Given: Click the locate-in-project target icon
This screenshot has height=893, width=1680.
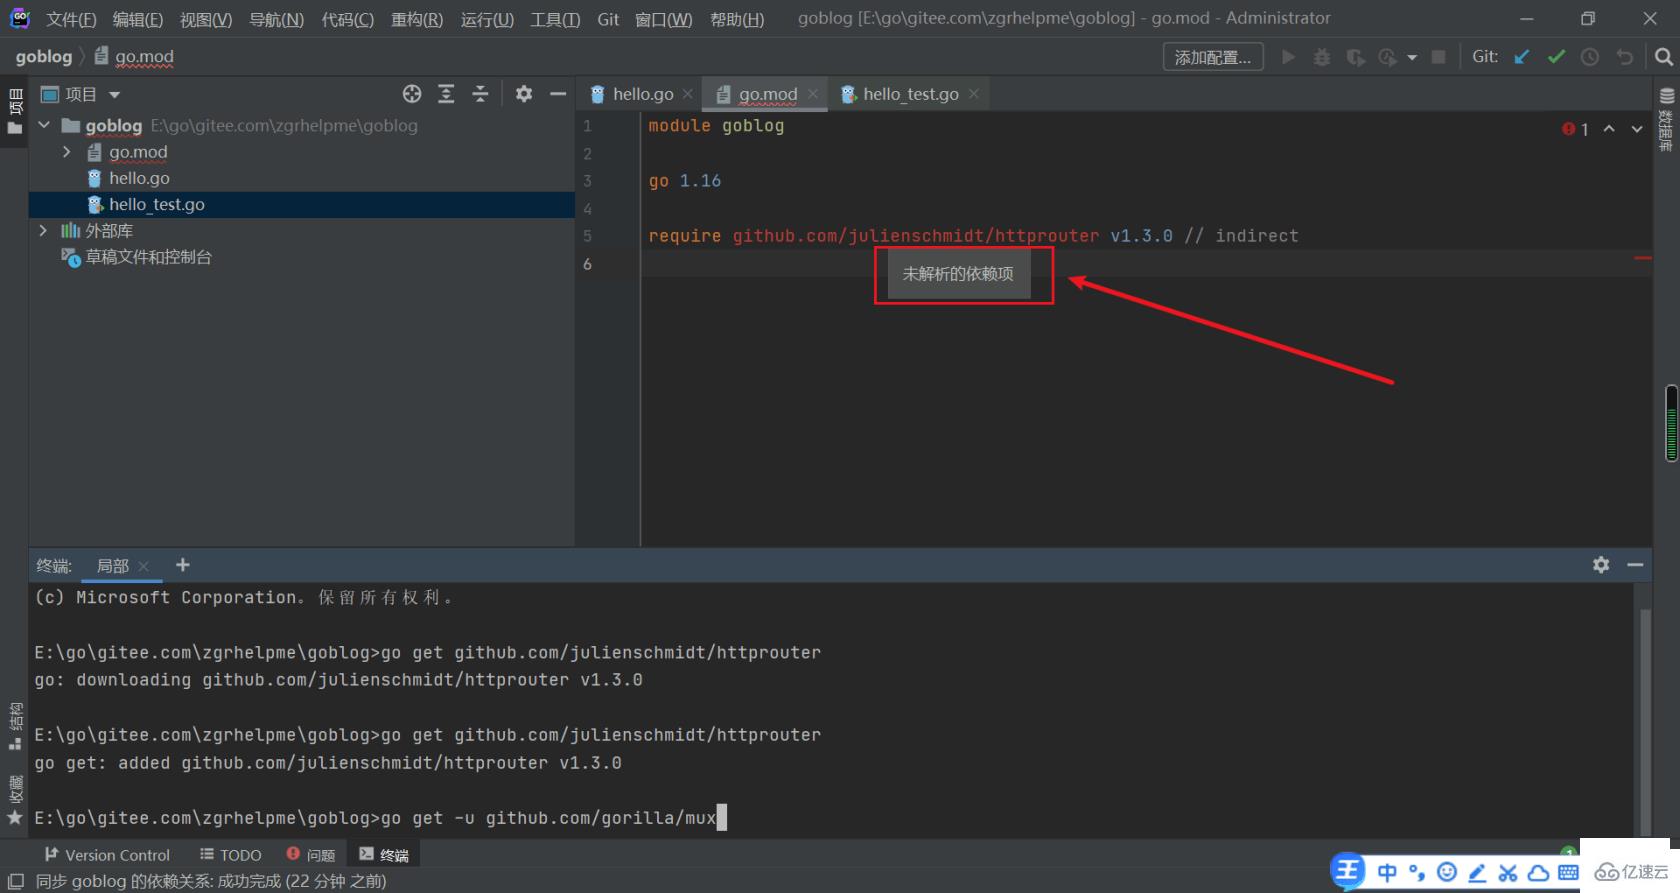Looking at the screenshot, I should click(x=412, y=94).
